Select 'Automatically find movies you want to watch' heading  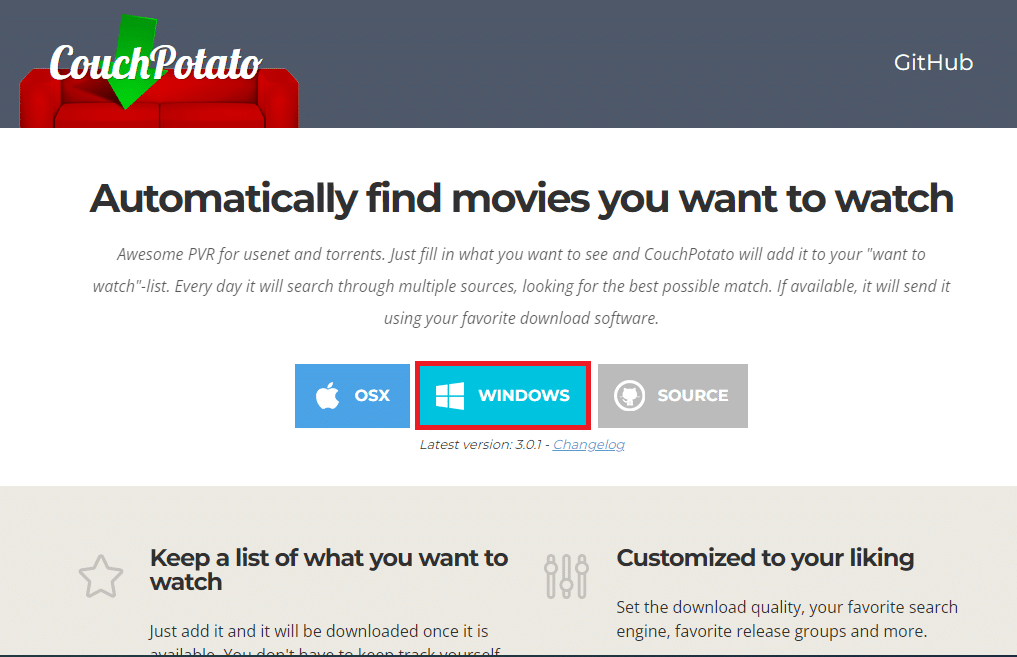[x=521, y=198]
